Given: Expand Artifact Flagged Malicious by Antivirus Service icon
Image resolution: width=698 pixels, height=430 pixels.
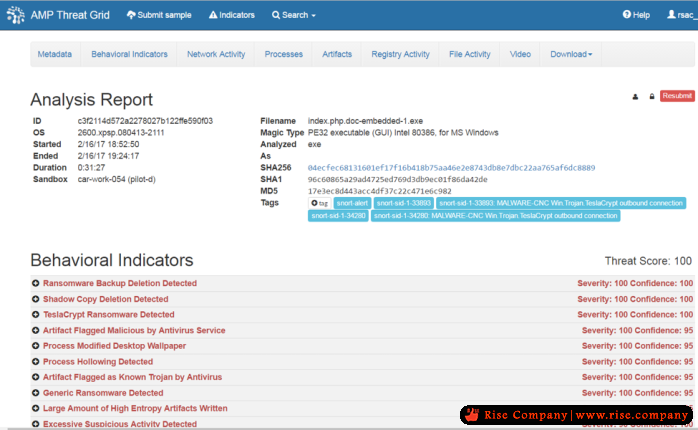Looking at the screenshot, I should coord(36,330).
